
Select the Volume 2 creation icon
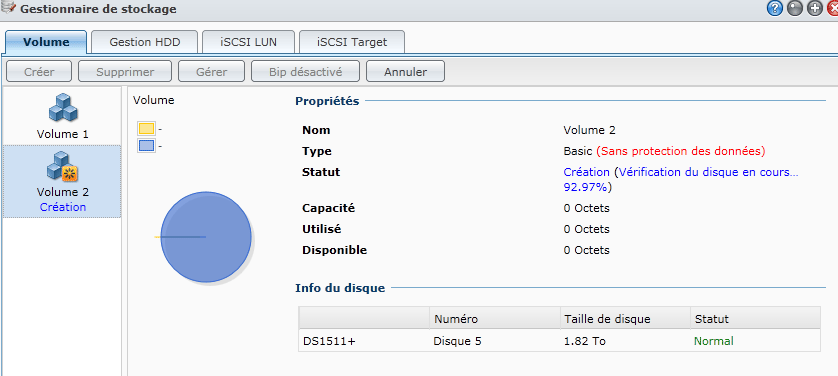click(x=63, y=166)
